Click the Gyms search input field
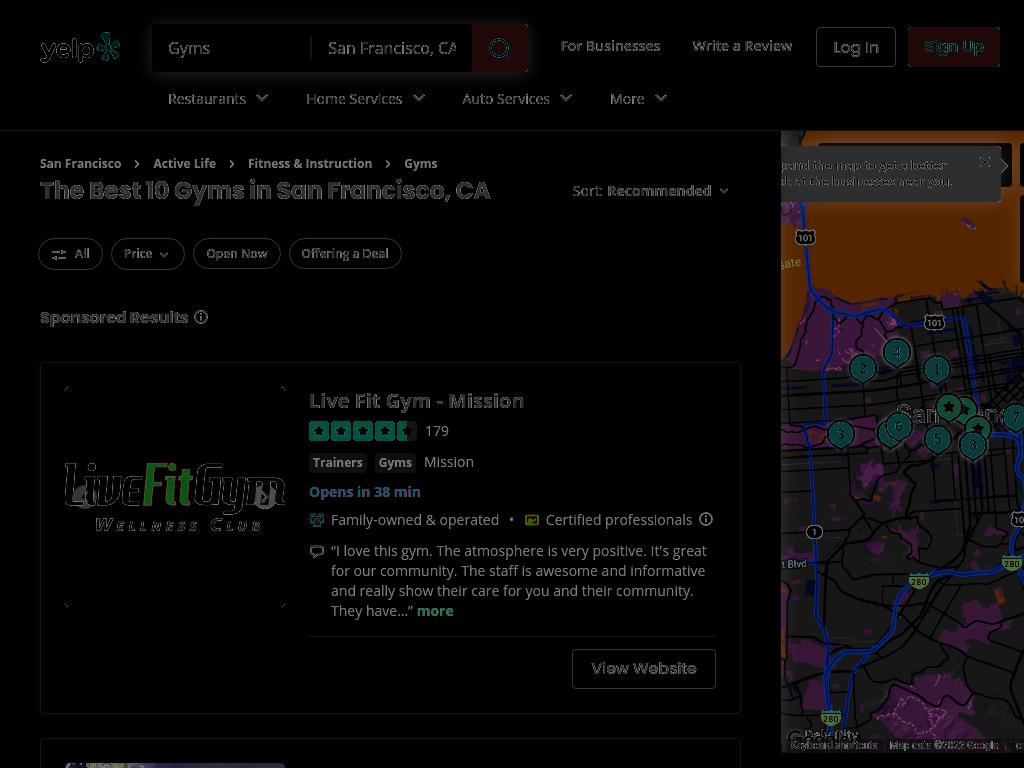The width and height of the screenshot is (1024, 768). click(232, 48)
